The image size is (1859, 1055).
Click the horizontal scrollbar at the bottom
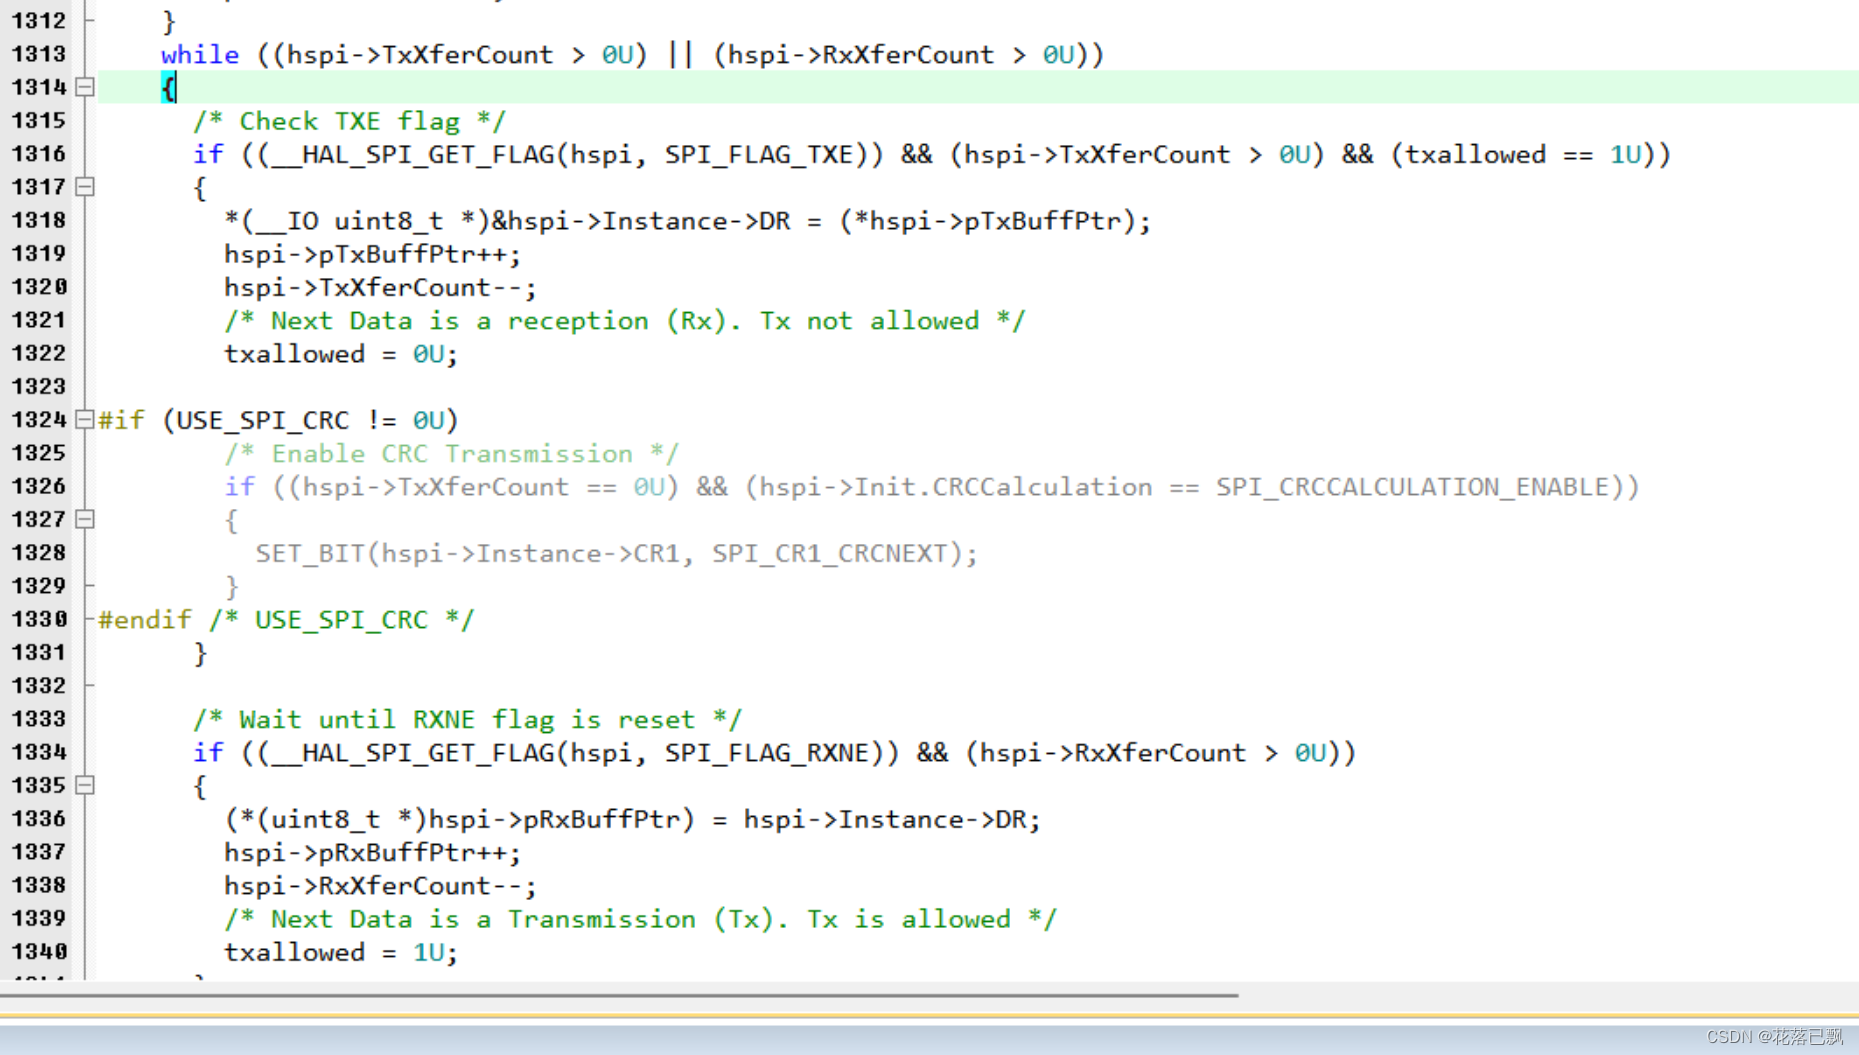pyautogui.click(x=619, y=996)
